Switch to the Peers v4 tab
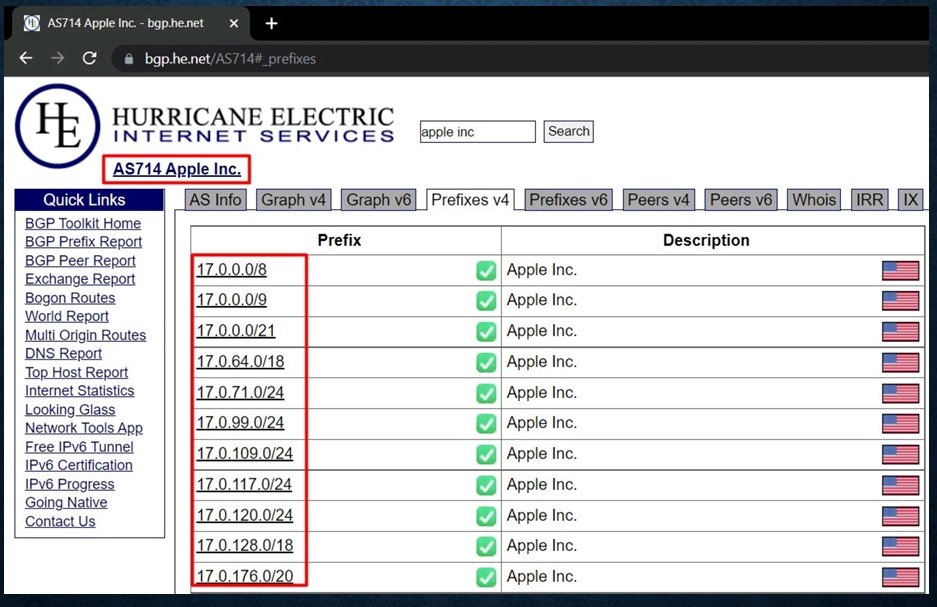937x607 pixels. click(657, 199)
